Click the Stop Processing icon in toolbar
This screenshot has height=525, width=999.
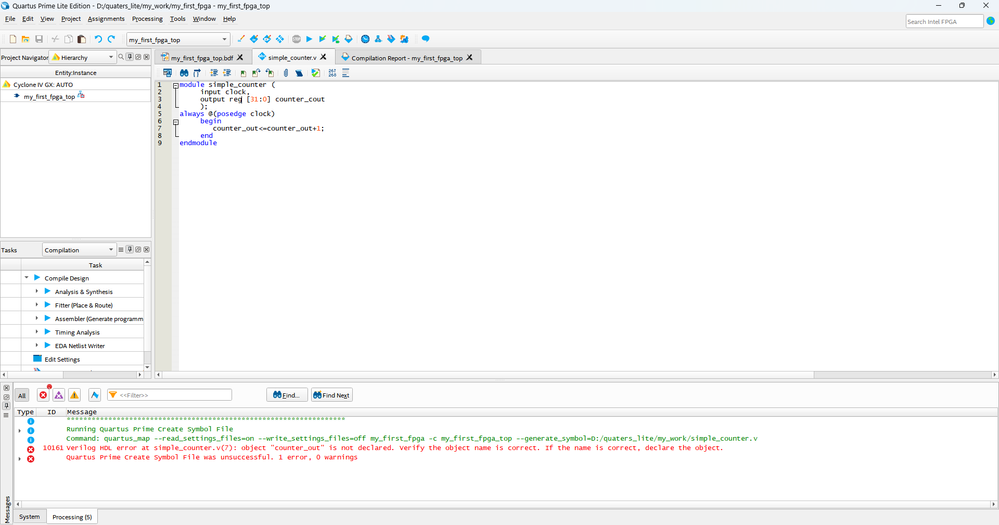tap(296, 39)
